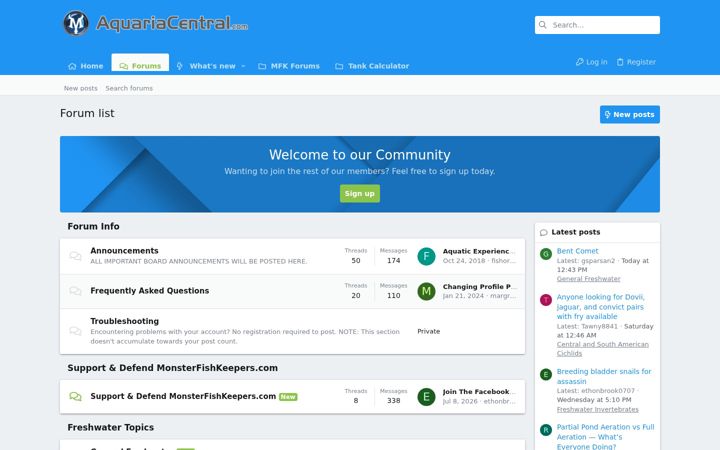Click Central and South American Cichlids link

coord(602,349)
